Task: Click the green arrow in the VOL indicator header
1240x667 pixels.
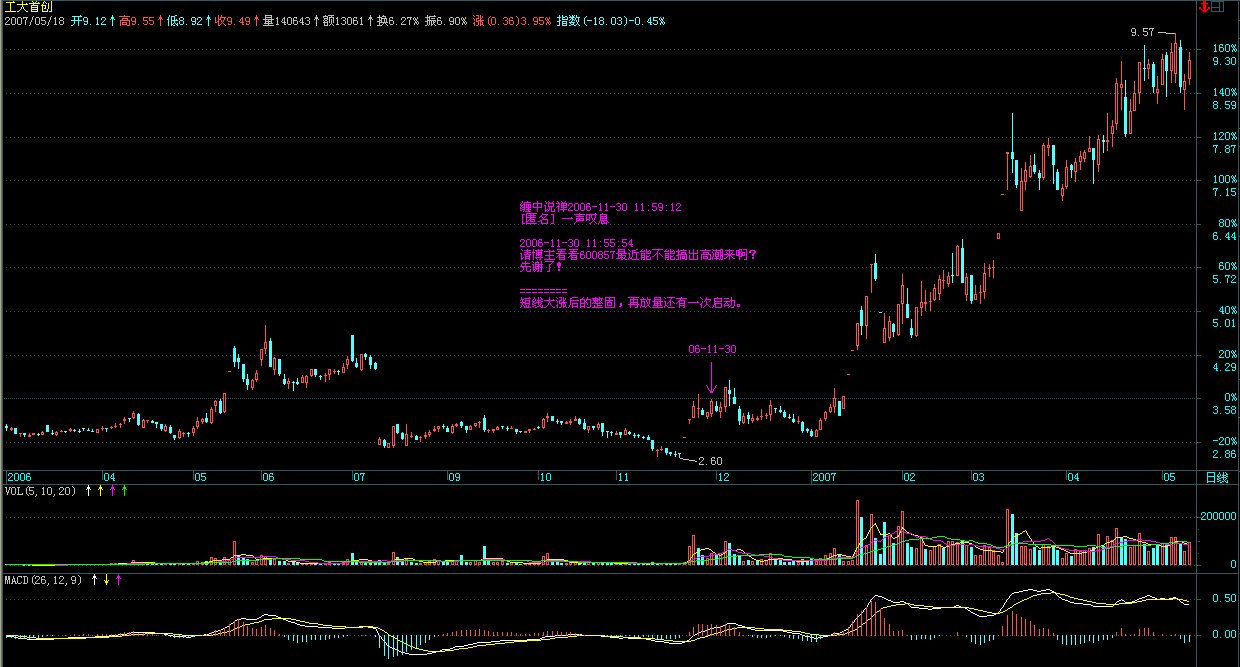Action: tap(124, 491)
